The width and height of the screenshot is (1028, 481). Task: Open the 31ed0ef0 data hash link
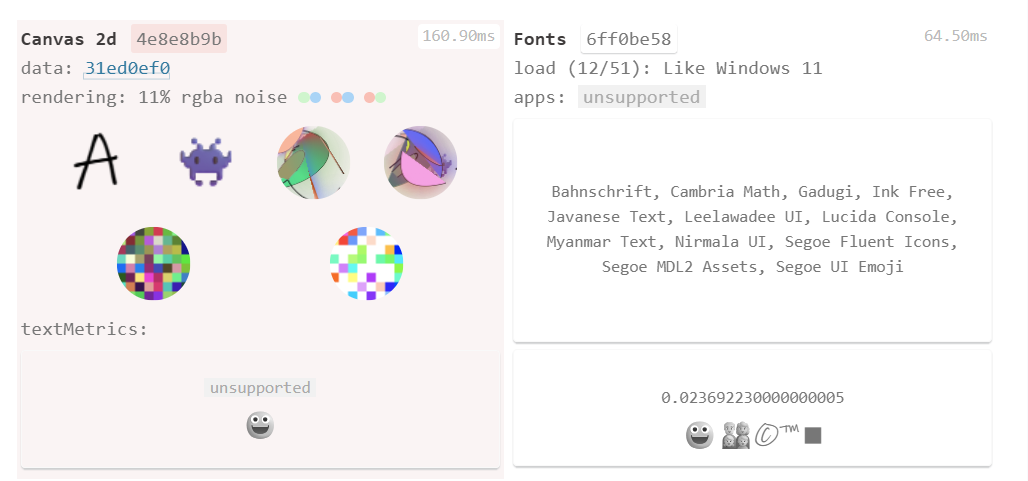(127, 68)
